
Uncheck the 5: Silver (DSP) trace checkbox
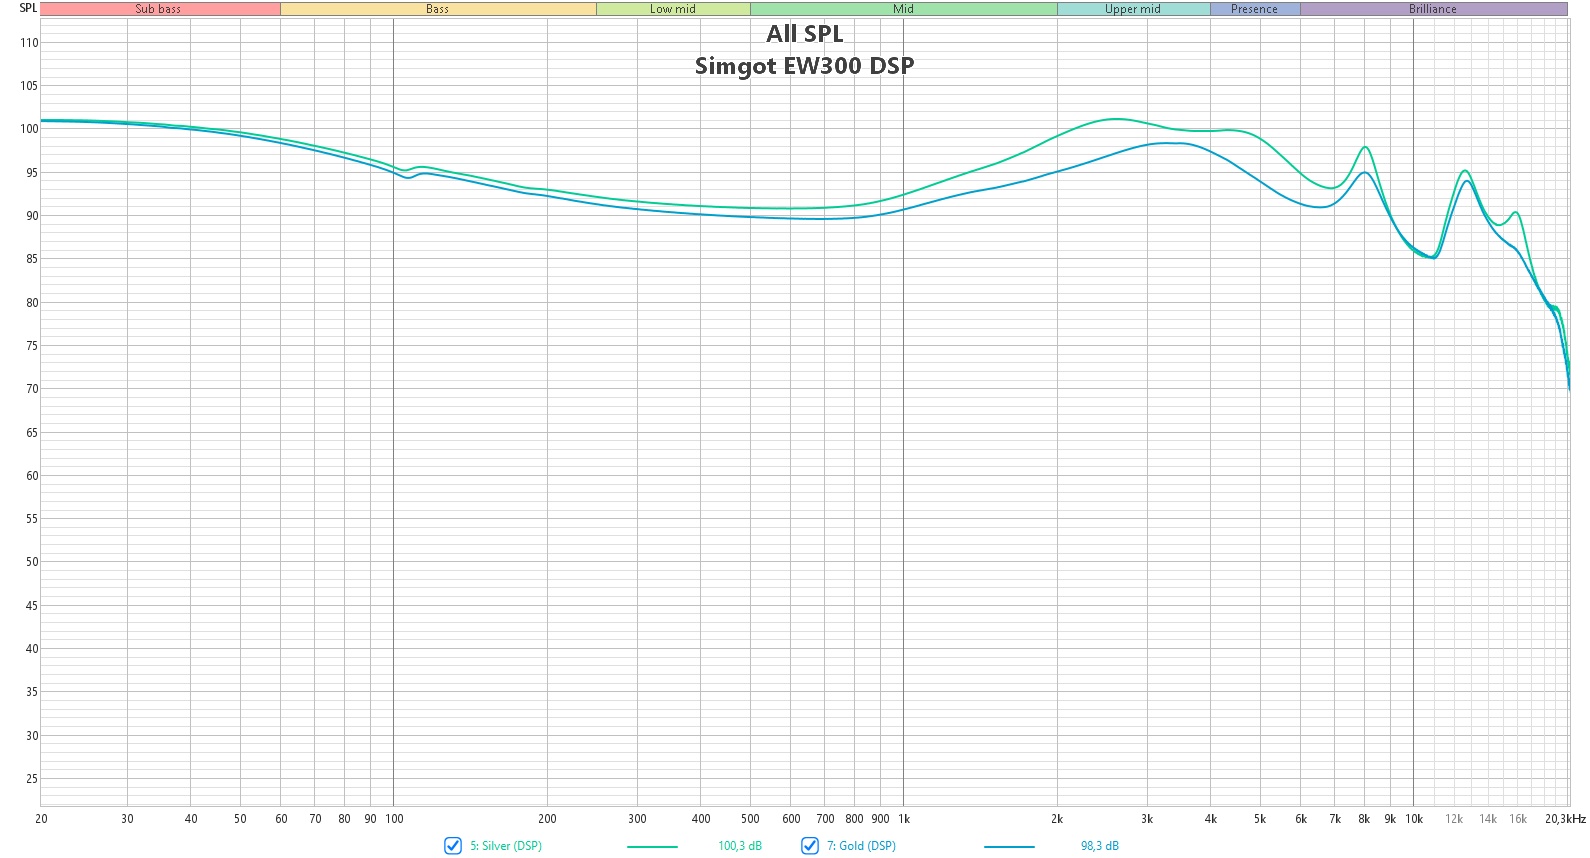(x=453, y=846)
